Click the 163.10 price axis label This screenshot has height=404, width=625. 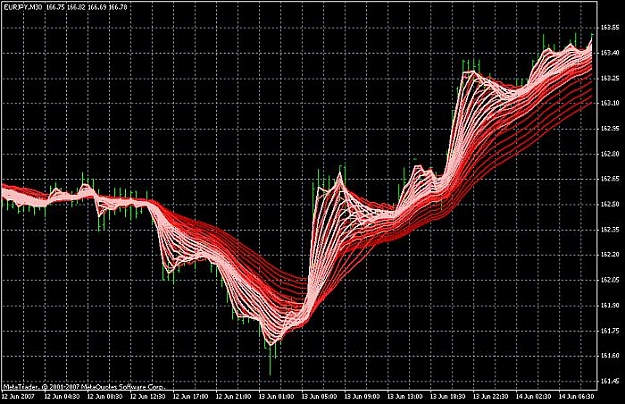[610, 103]
